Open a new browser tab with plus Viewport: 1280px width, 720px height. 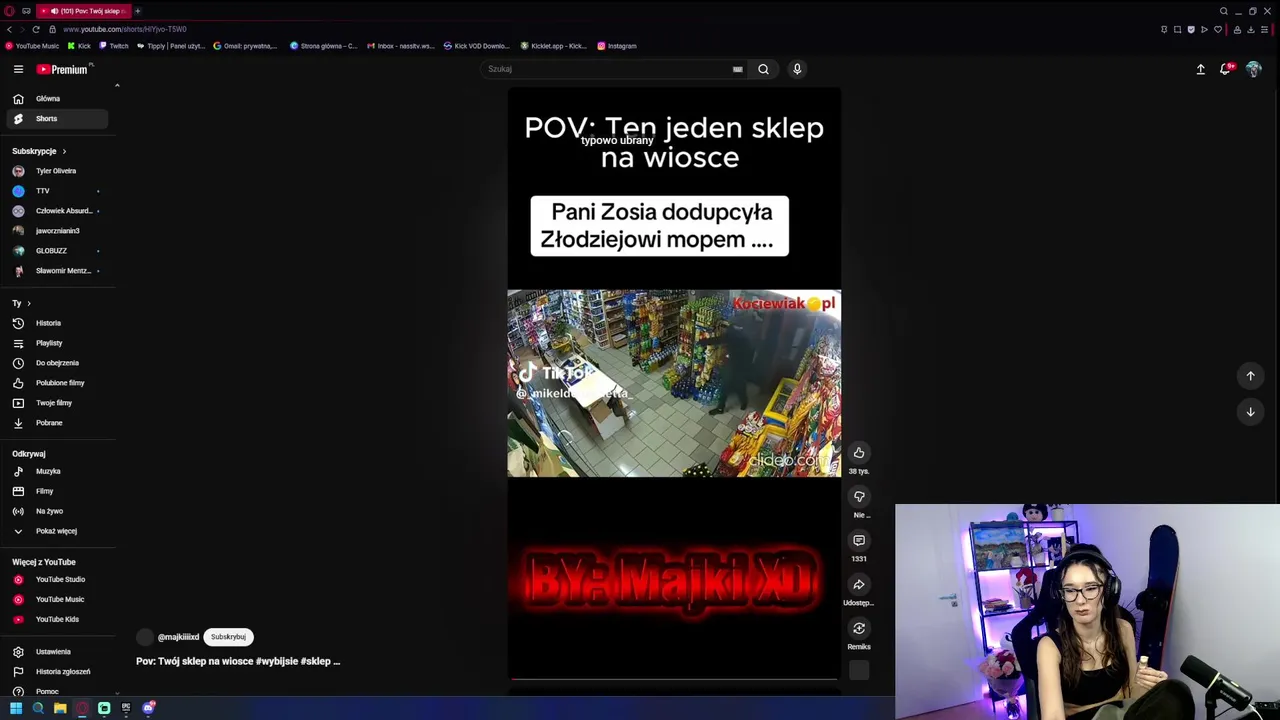(x=138, y=11)
